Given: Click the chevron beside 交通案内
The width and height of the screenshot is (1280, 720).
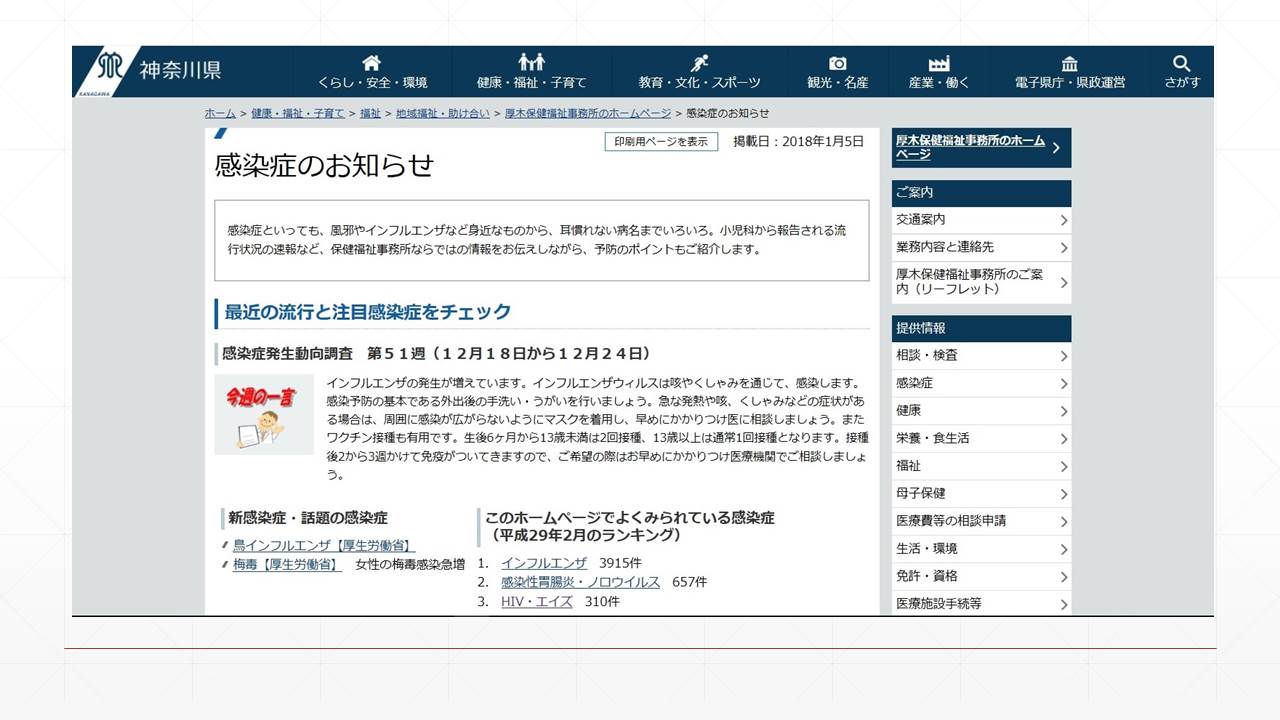Looking at the screenshot, I should coord(1063,220).
